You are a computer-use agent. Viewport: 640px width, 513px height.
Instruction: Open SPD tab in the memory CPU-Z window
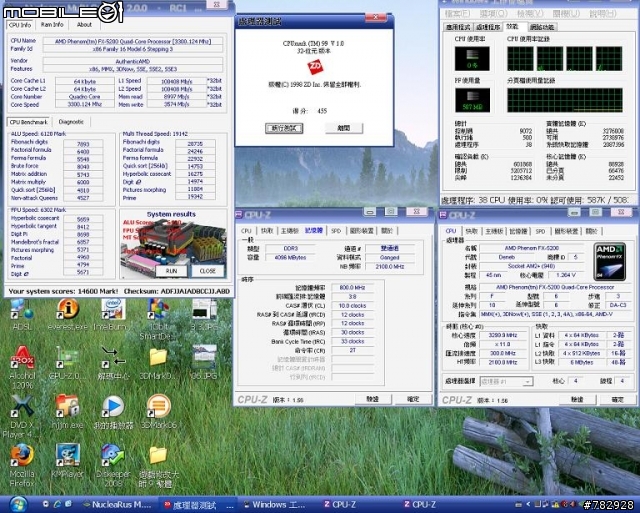[336, 231]
